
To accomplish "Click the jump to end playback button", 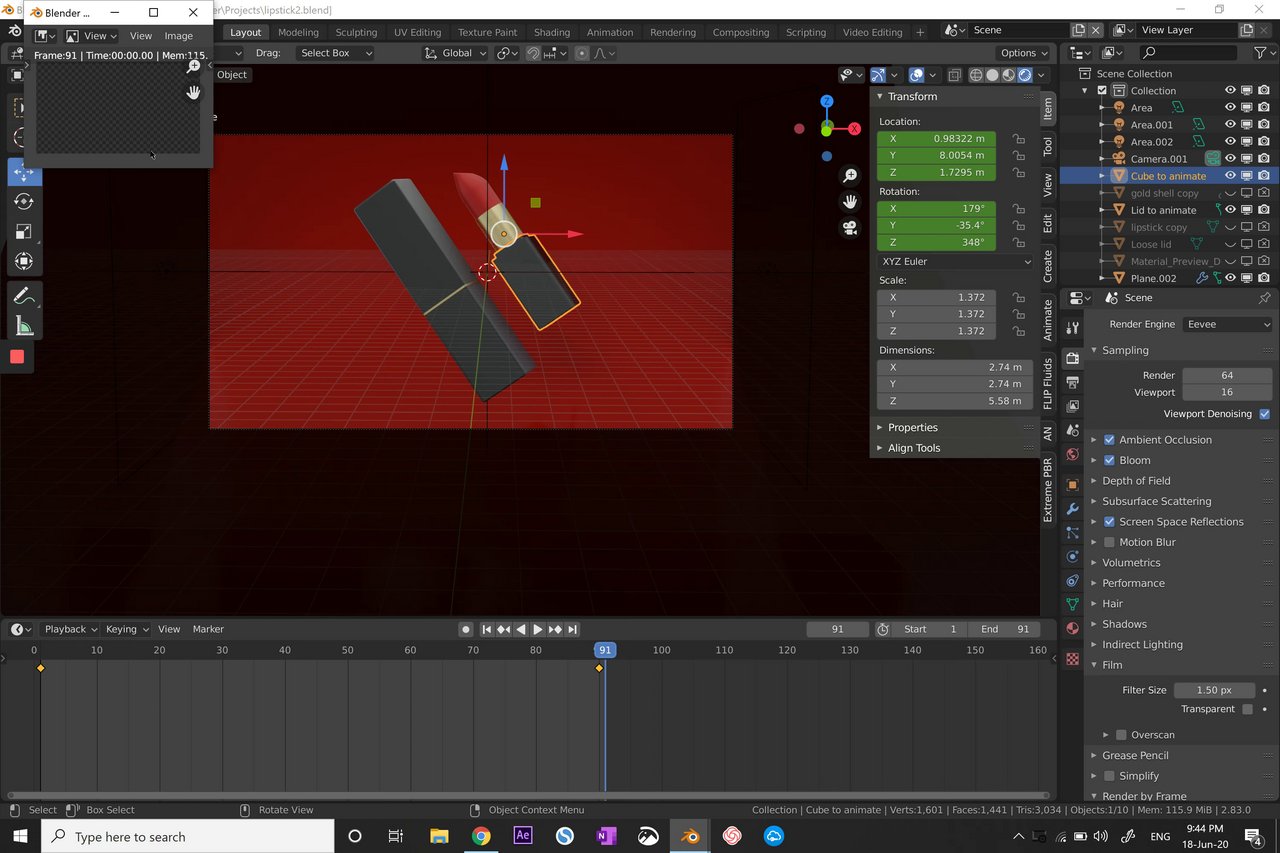I will [572, 629].
